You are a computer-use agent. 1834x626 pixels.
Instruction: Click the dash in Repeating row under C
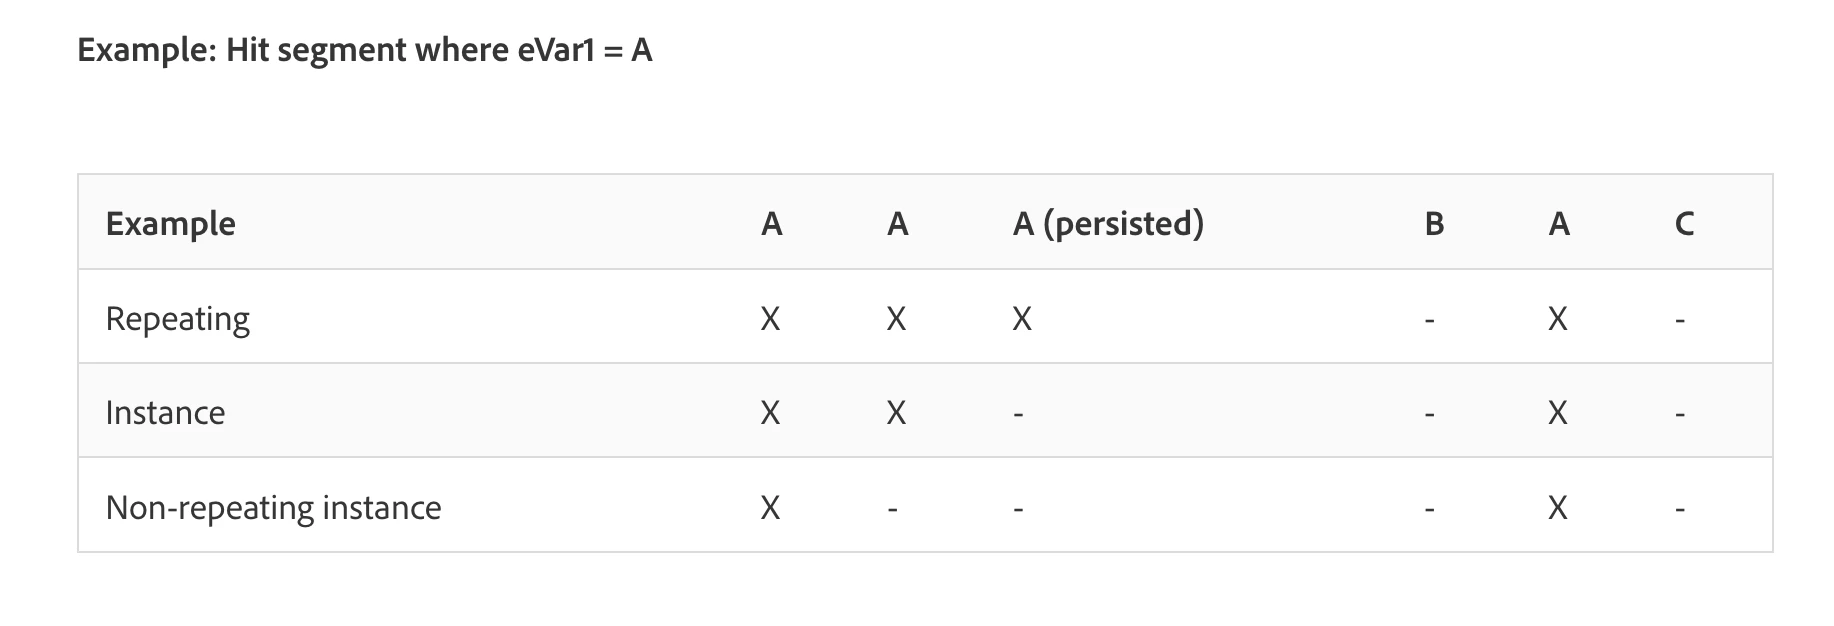(x=1680, y=321)
